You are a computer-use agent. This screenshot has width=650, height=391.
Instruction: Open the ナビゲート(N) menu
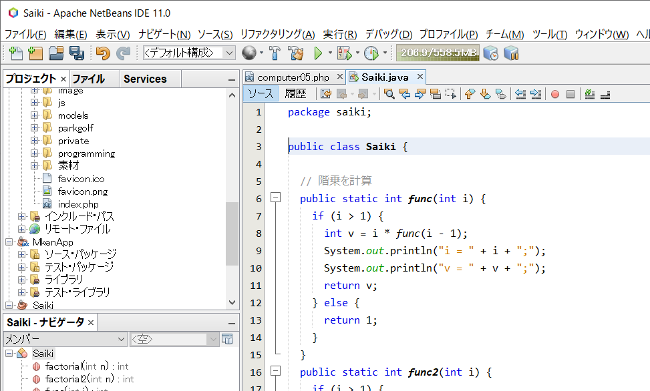164,34
